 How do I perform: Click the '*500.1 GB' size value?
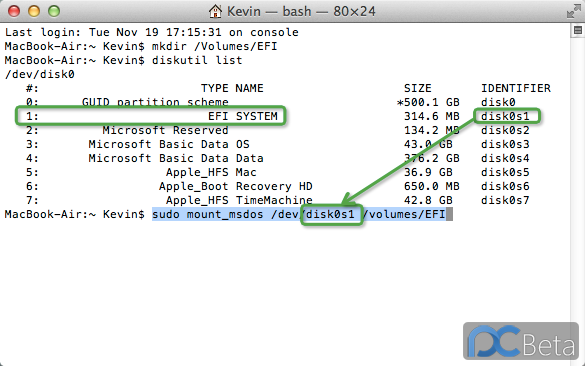pyautogui.click(x=428, y=102)
